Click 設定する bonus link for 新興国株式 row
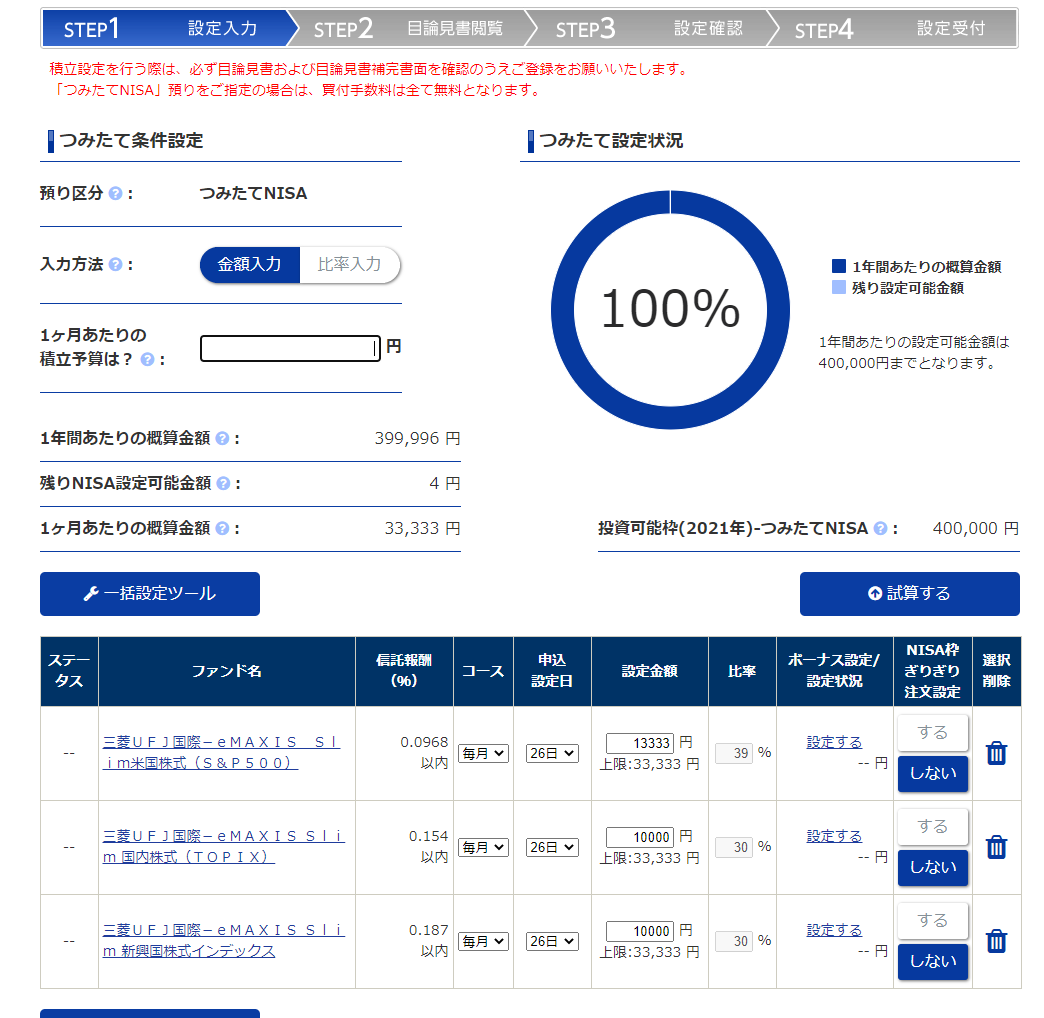 point(834,930)
